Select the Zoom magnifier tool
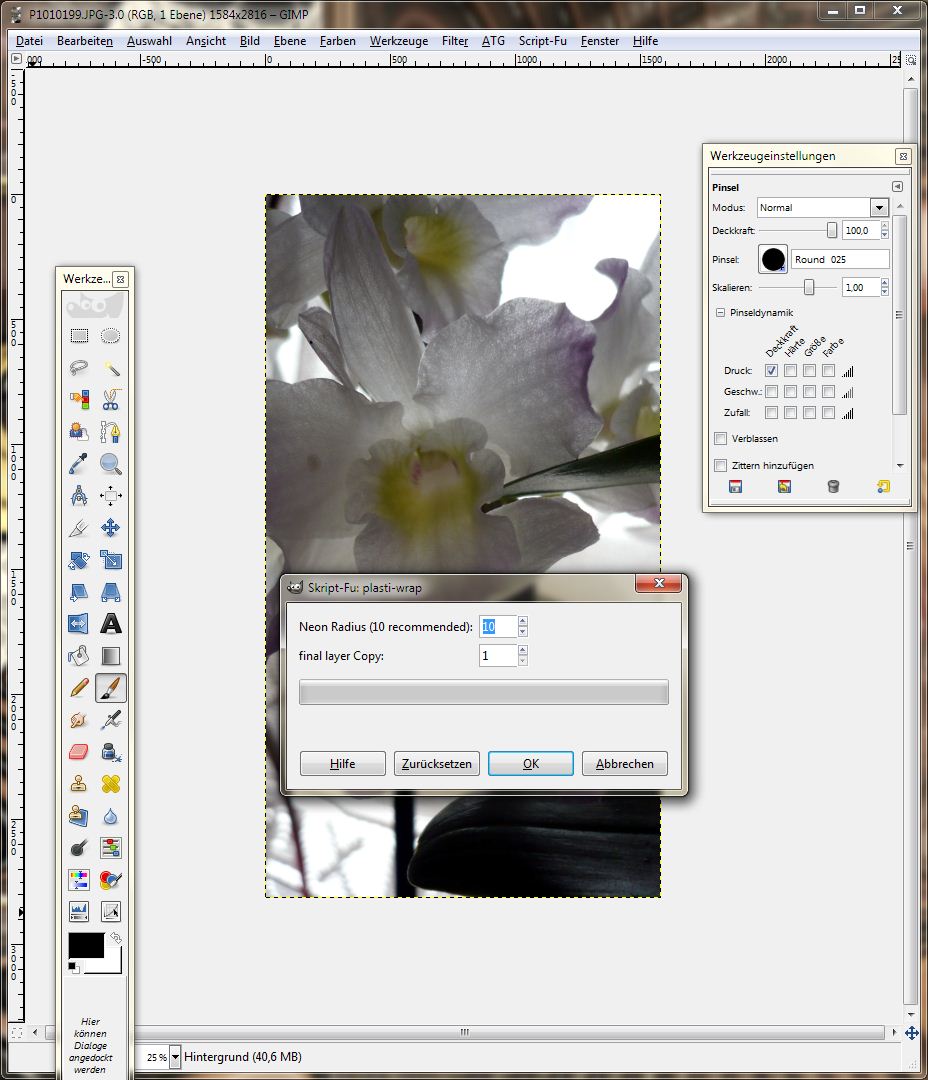928x1080 pixels. tap(111, 463)
